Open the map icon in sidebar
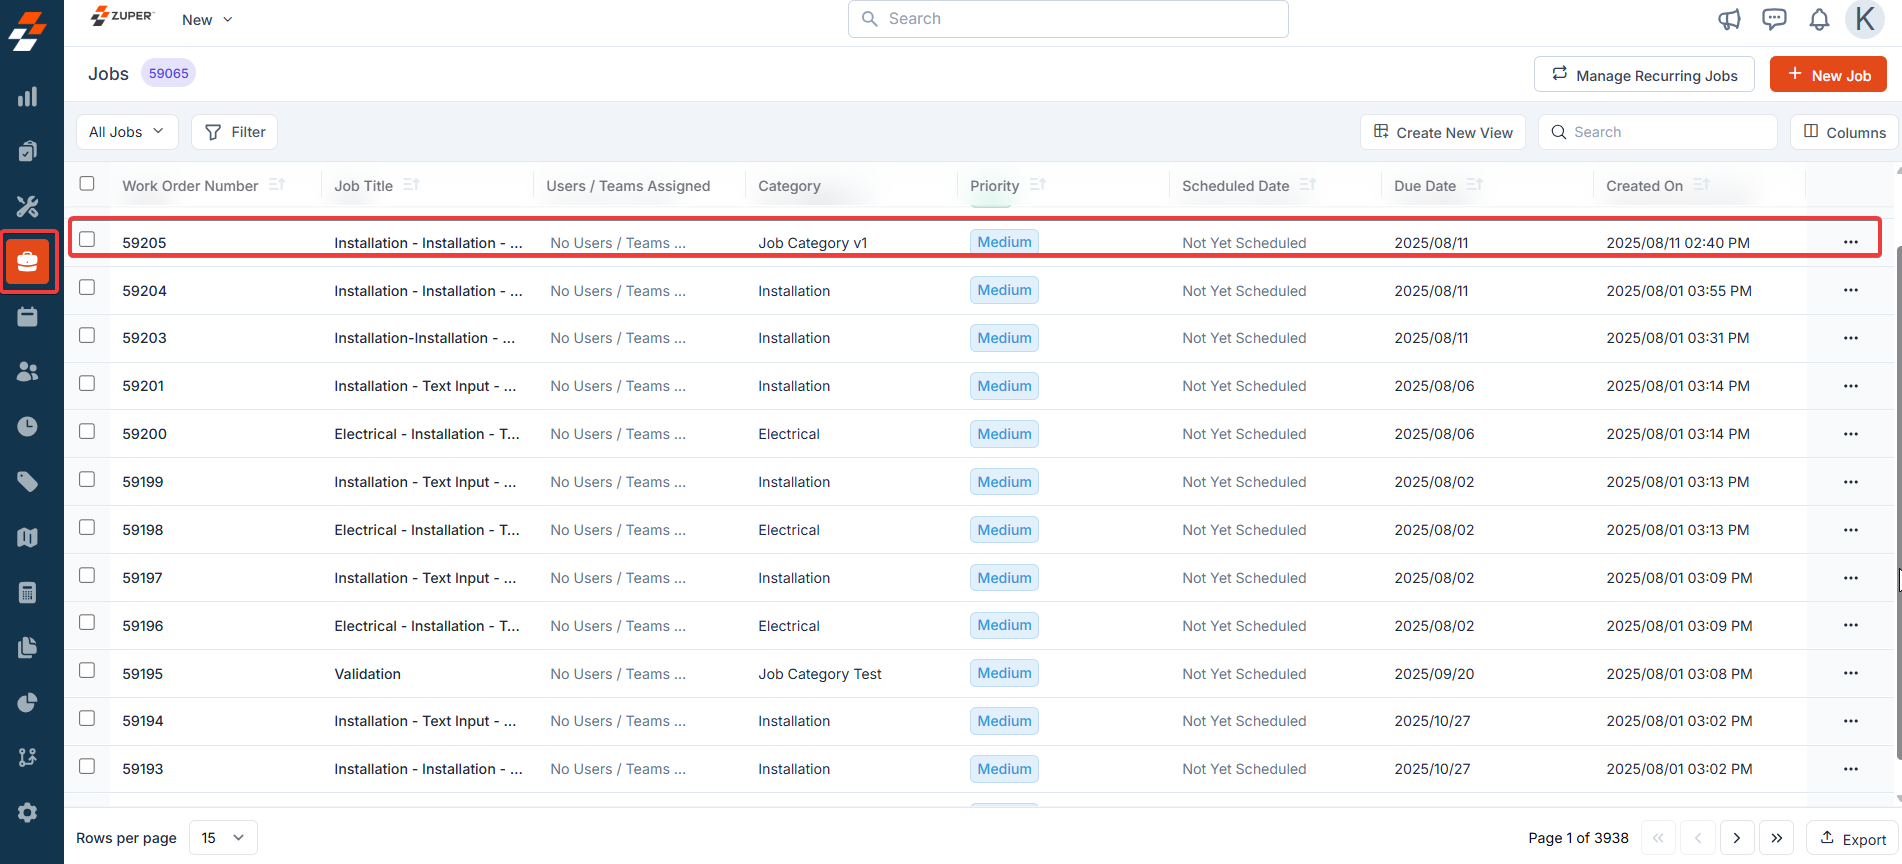This screenshot has height=864, width=1902. pyautogui.click(x=28, y=537)
